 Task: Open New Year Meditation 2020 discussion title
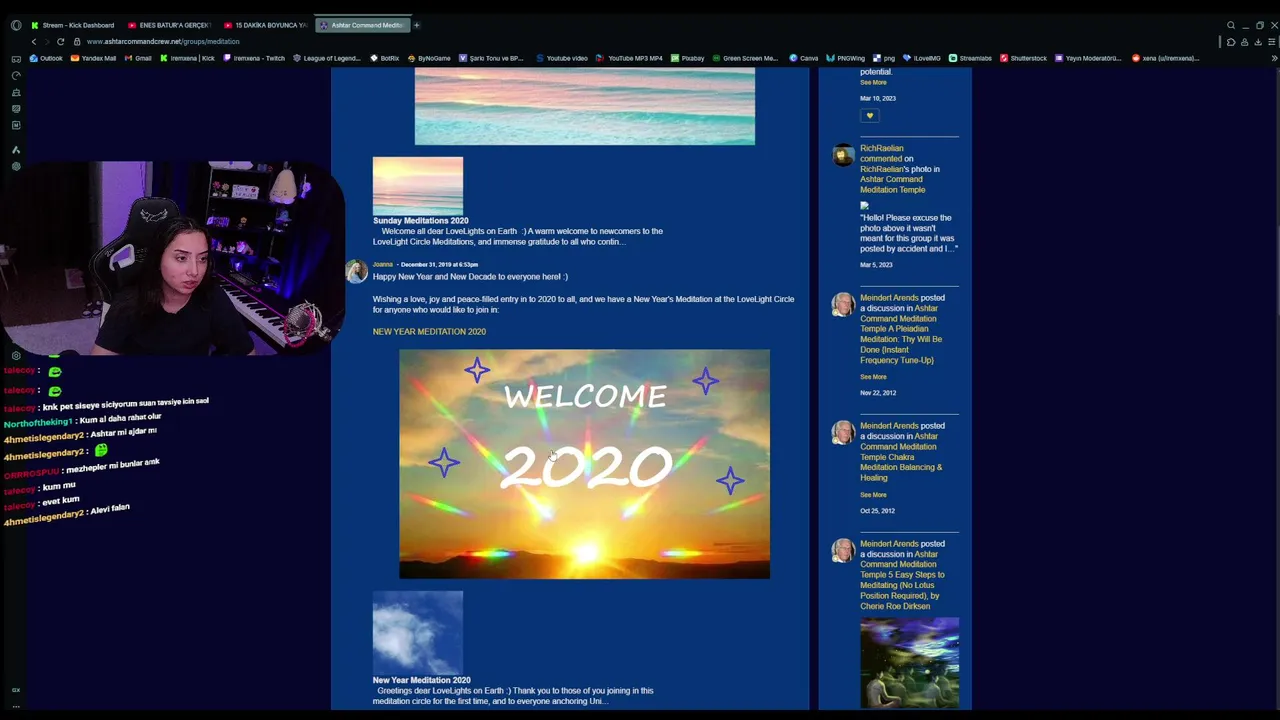pos(421,680)
